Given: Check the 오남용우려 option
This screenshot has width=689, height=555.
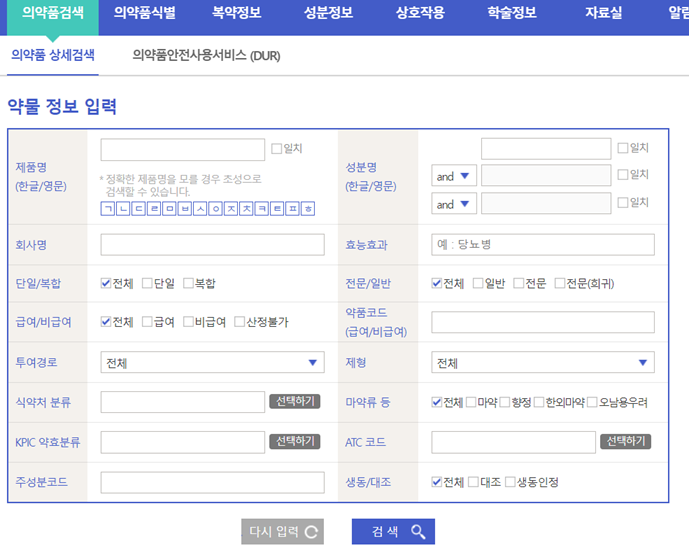Looking at the screenshot, I should click(592, 402).
